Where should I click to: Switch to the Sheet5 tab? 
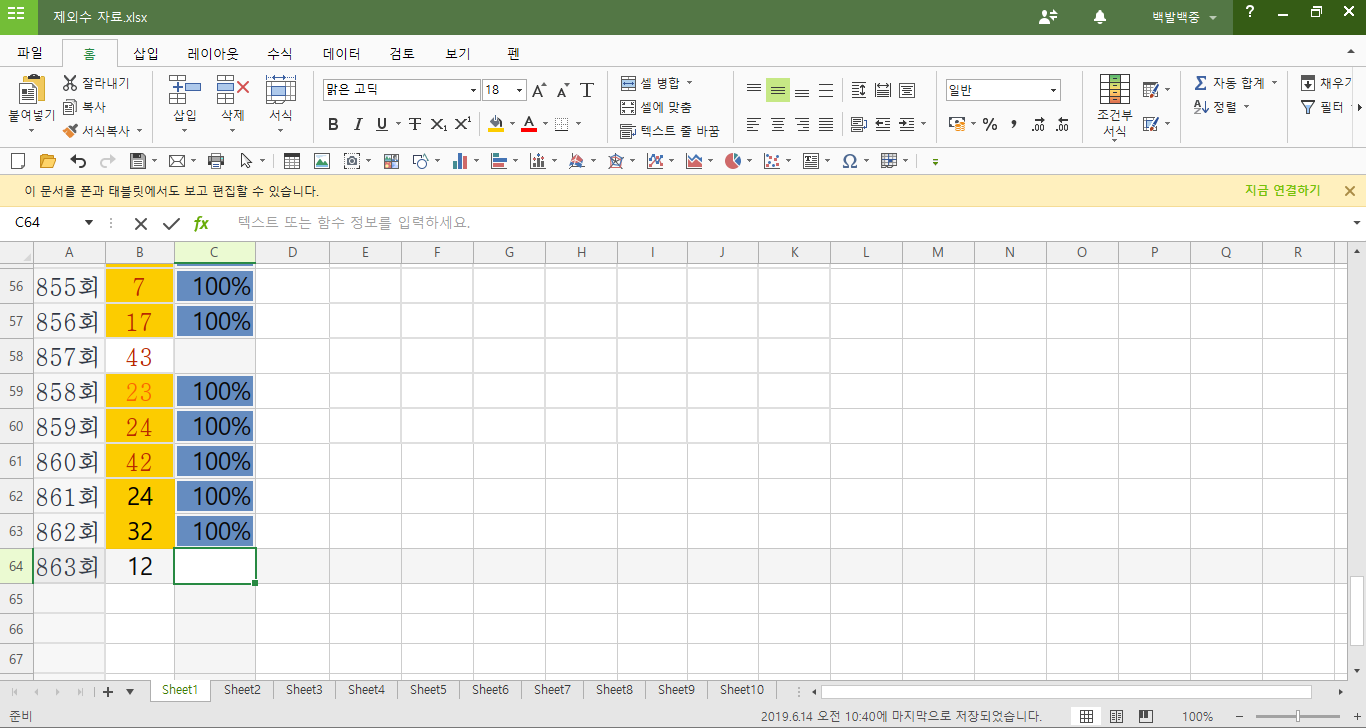click(428, 690)
